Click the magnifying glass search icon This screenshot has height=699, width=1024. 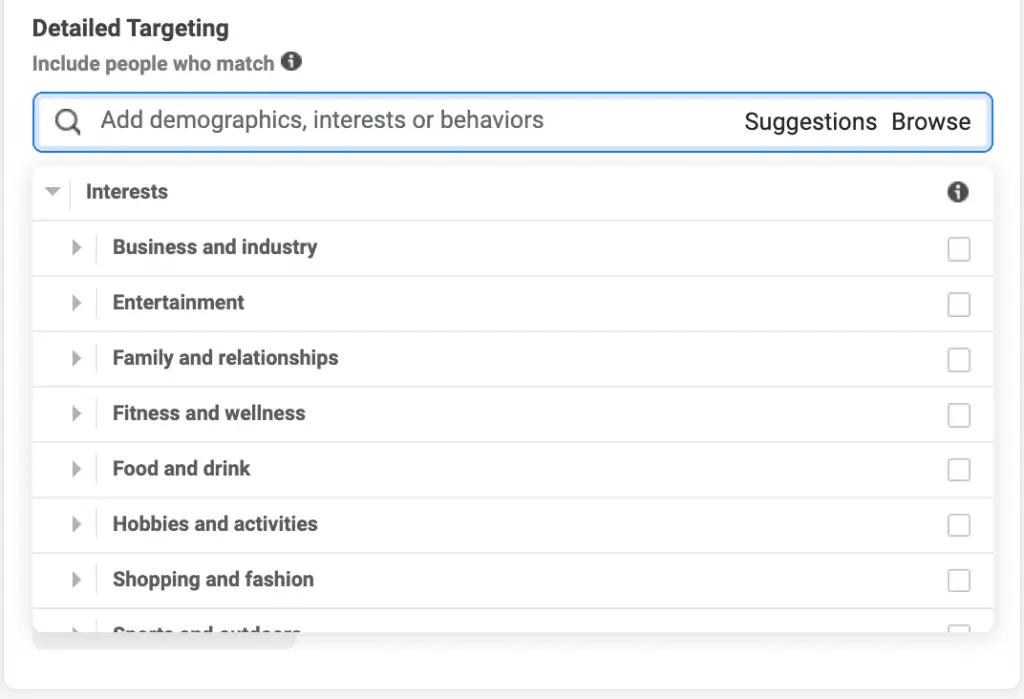pyautogui.click(x=67, y=120)
